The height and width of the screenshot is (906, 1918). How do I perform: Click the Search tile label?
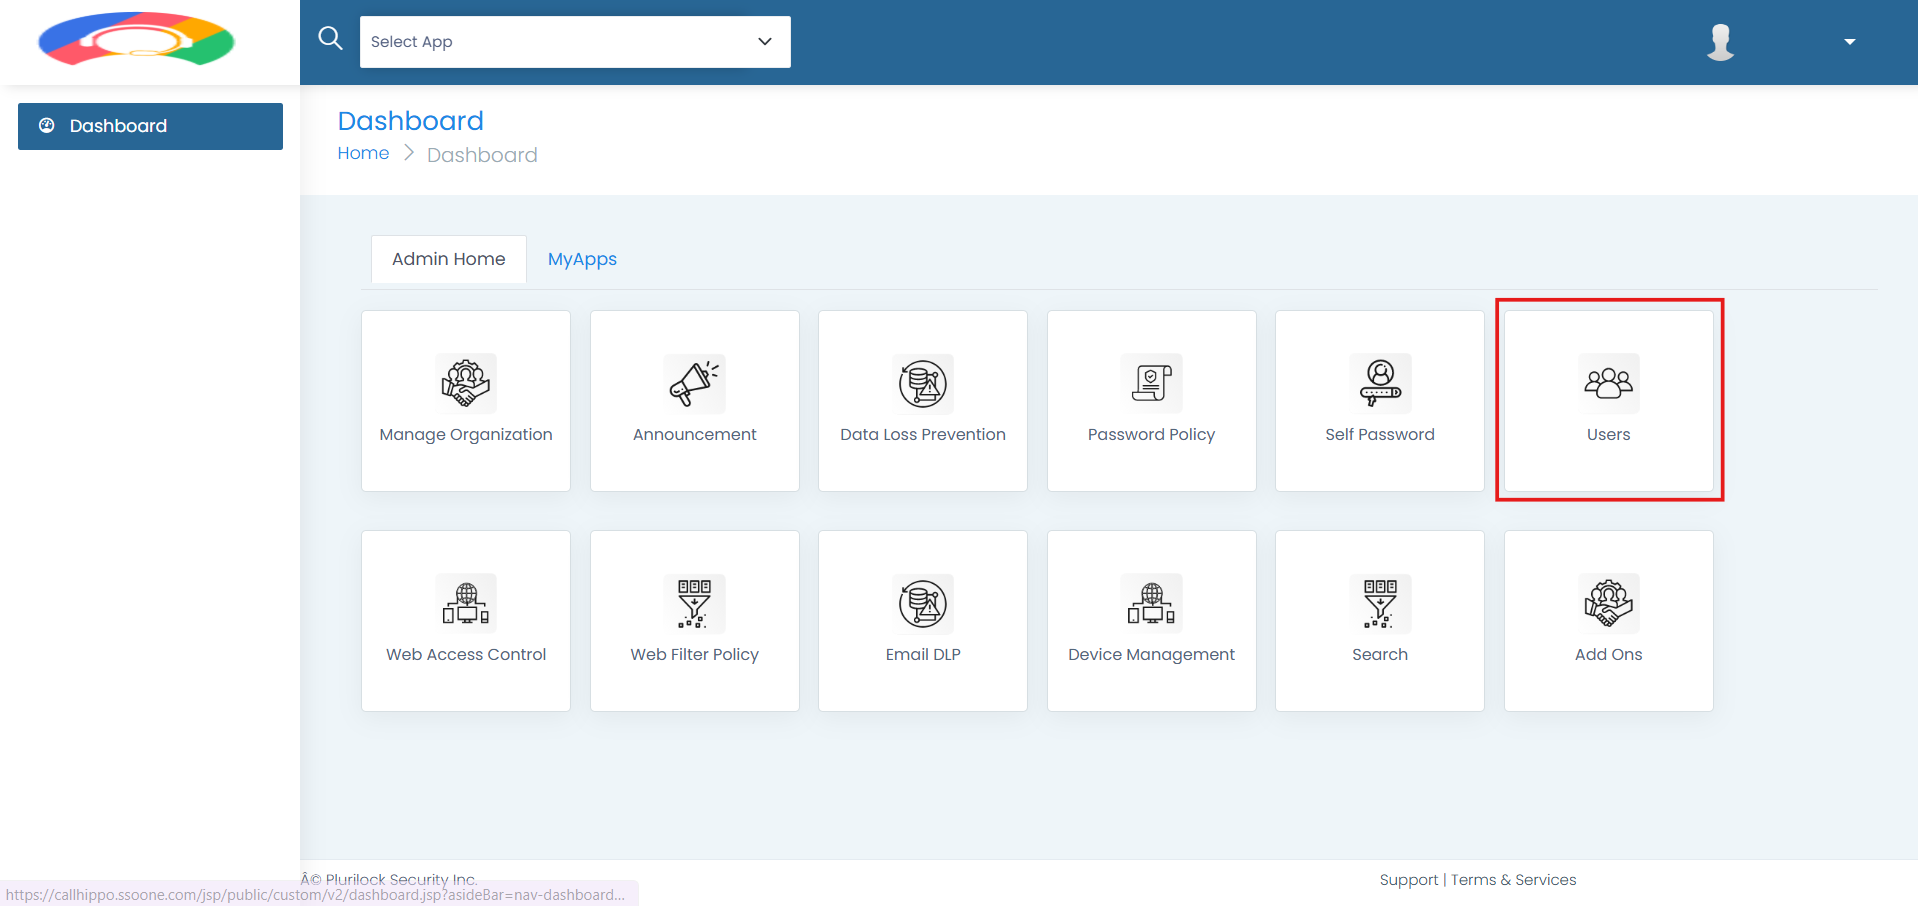coord(1380,655)
